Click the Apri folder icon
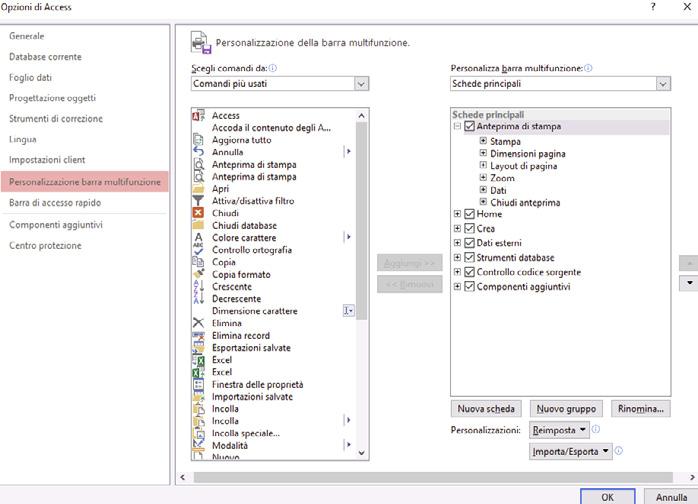 click(x=198, y=189)
